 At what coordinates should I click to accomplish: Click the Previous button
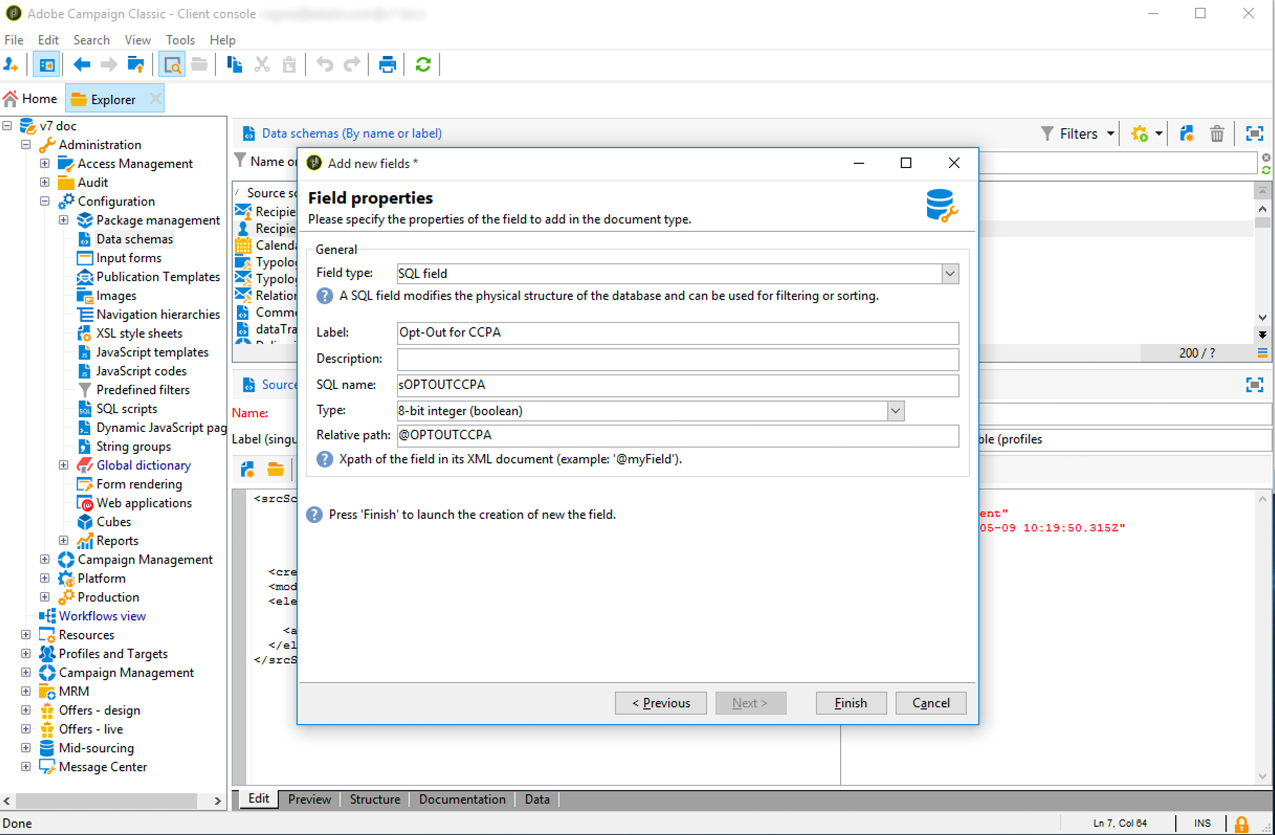[661, 703]
